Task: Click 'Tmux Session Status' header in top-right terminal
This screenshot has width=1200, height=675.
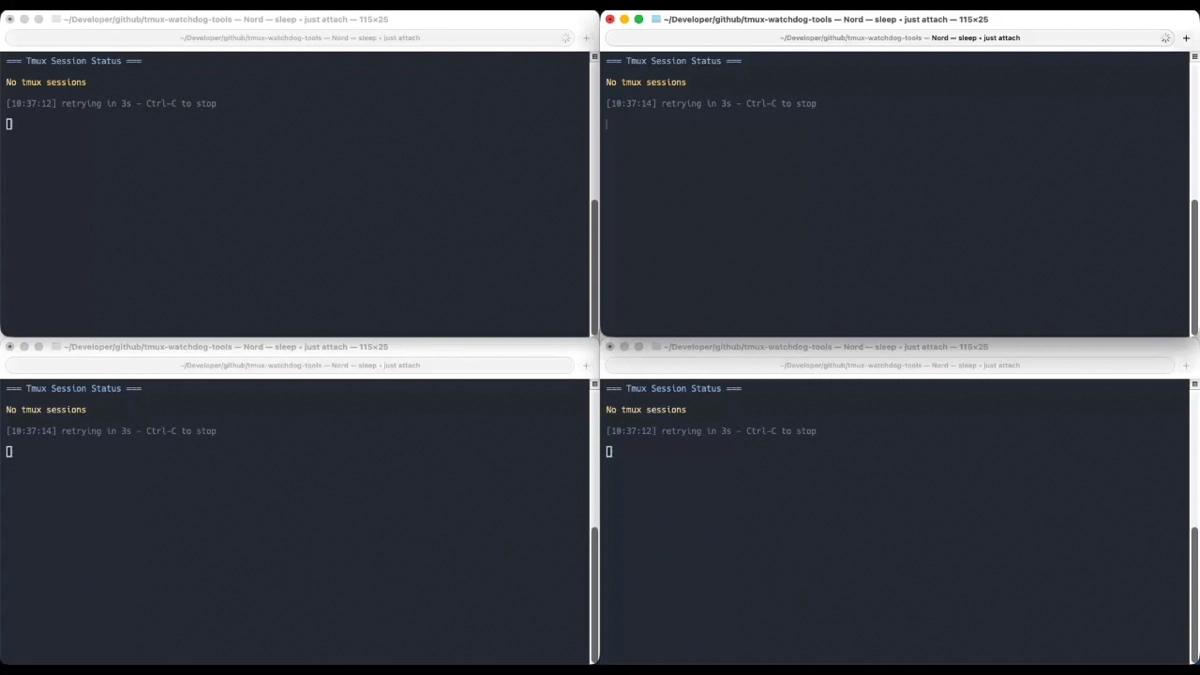Action: coord(674,61)
